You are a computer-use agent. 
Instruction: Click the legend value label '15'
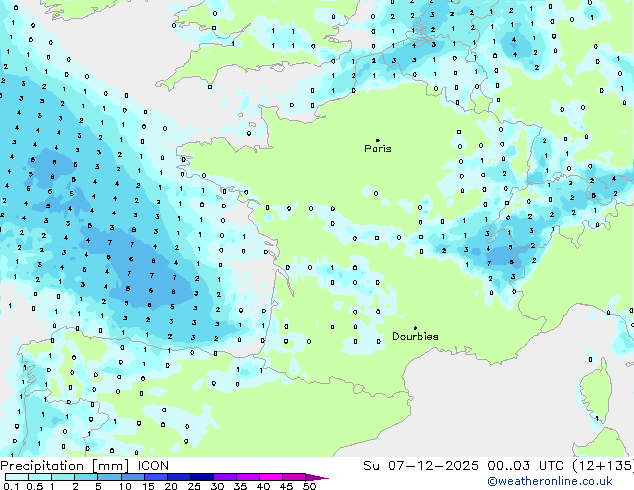click(x=148, y=486)
